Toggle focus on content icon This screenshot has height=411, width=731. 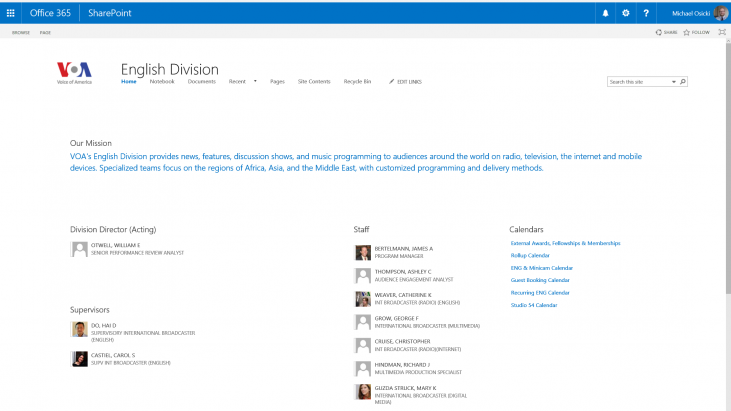722,32
